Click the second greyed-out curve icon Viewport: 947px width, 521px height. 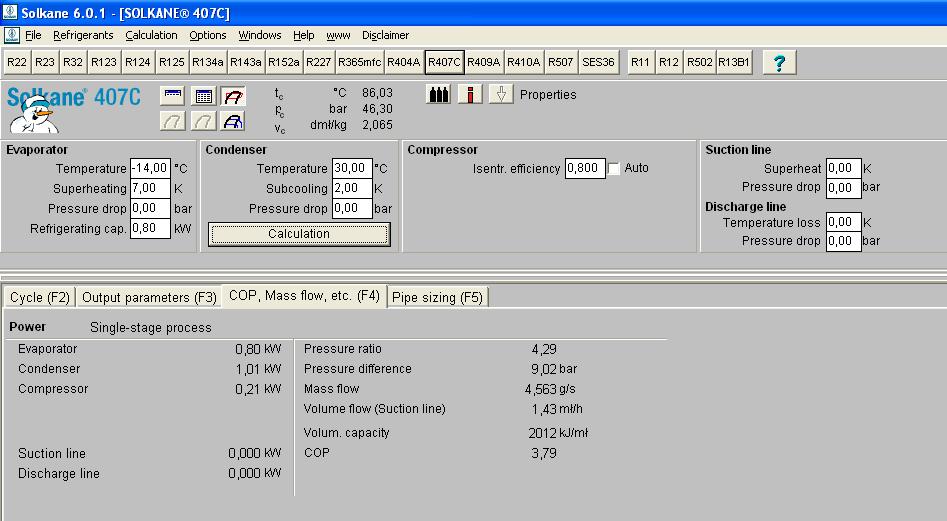(204, 121)
